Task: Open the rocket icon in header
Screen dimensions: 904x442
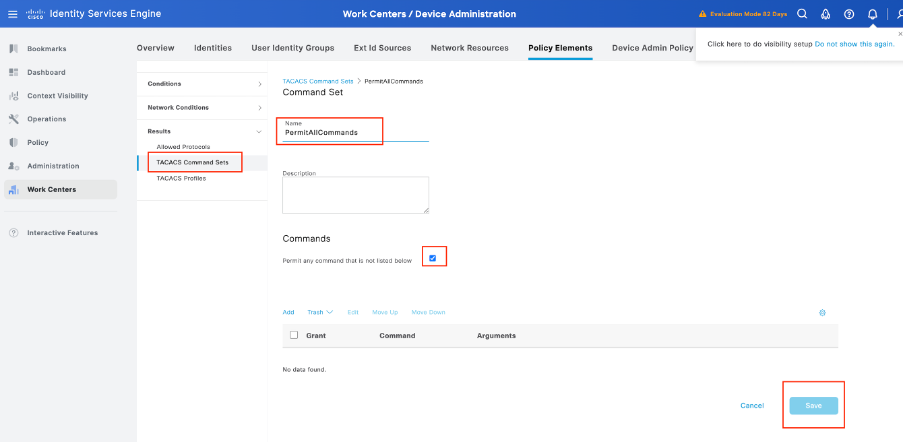Action: click(x=826, y=14)
